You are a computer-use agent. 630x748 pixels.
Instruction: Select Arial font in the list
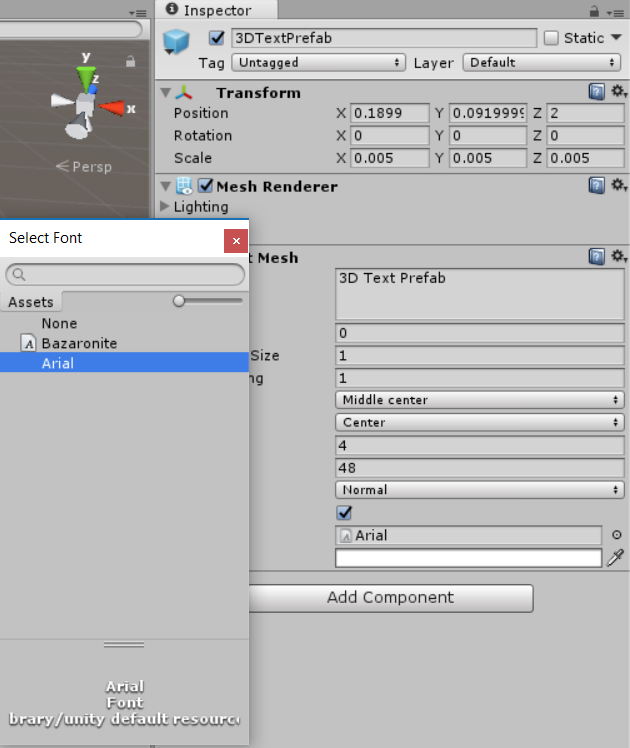[124, 363]
